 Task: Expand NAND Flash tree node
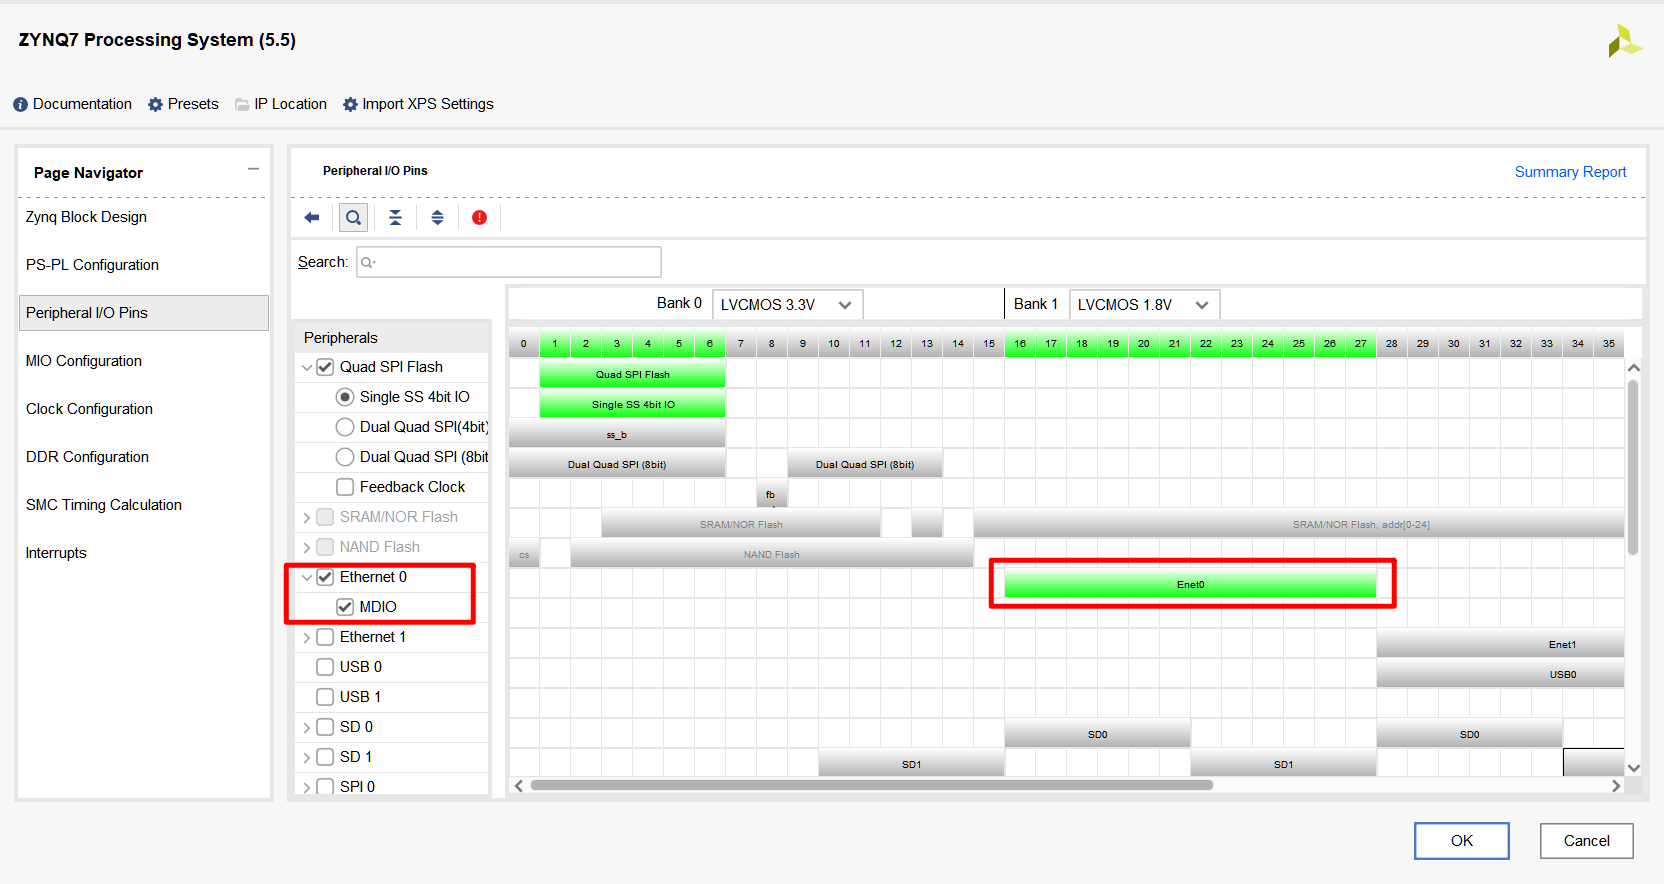pyautogui.click(x=307, y=547)
